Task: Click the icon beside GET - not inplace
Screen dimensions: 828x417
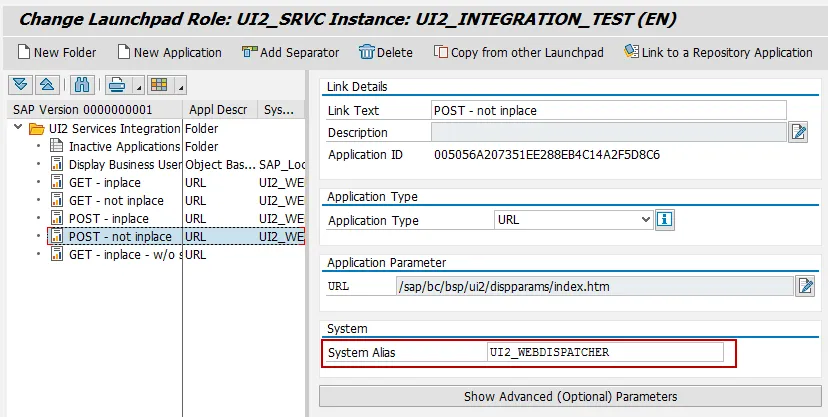Action: pos(57,200)
